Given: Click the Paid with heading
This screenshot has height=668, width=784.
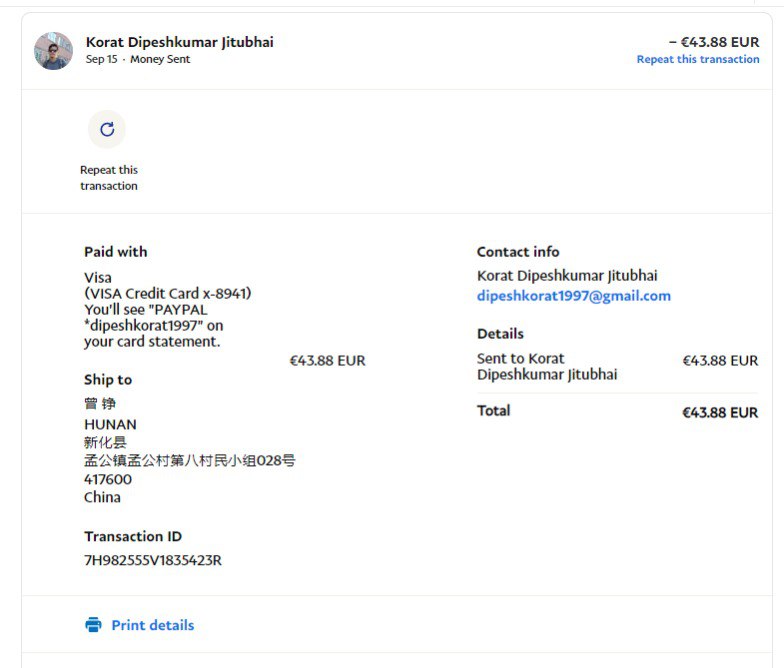Looking at the screenshot, I should pyautogui.click(x=115, y=252).
